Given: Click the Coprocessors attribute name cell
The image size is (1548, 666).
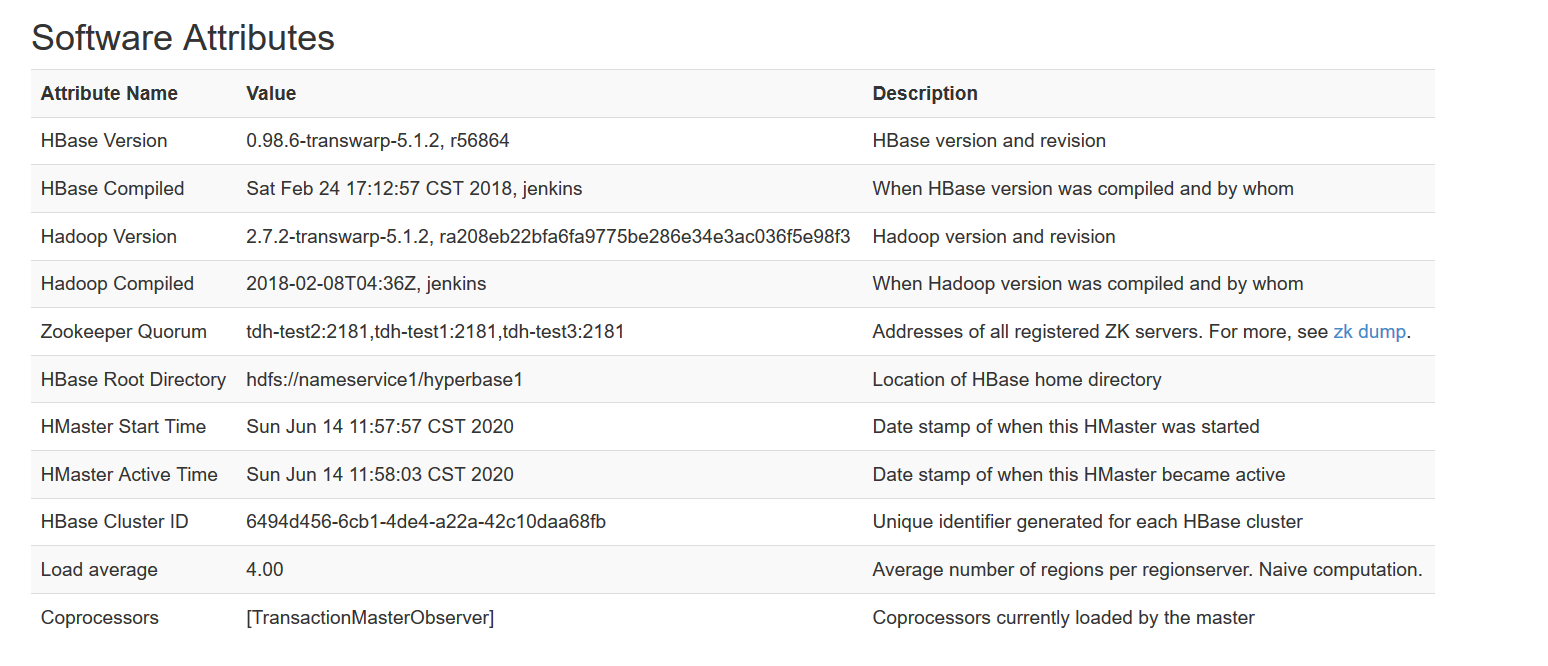Looking at the screenshot, I should pos(99,618).
